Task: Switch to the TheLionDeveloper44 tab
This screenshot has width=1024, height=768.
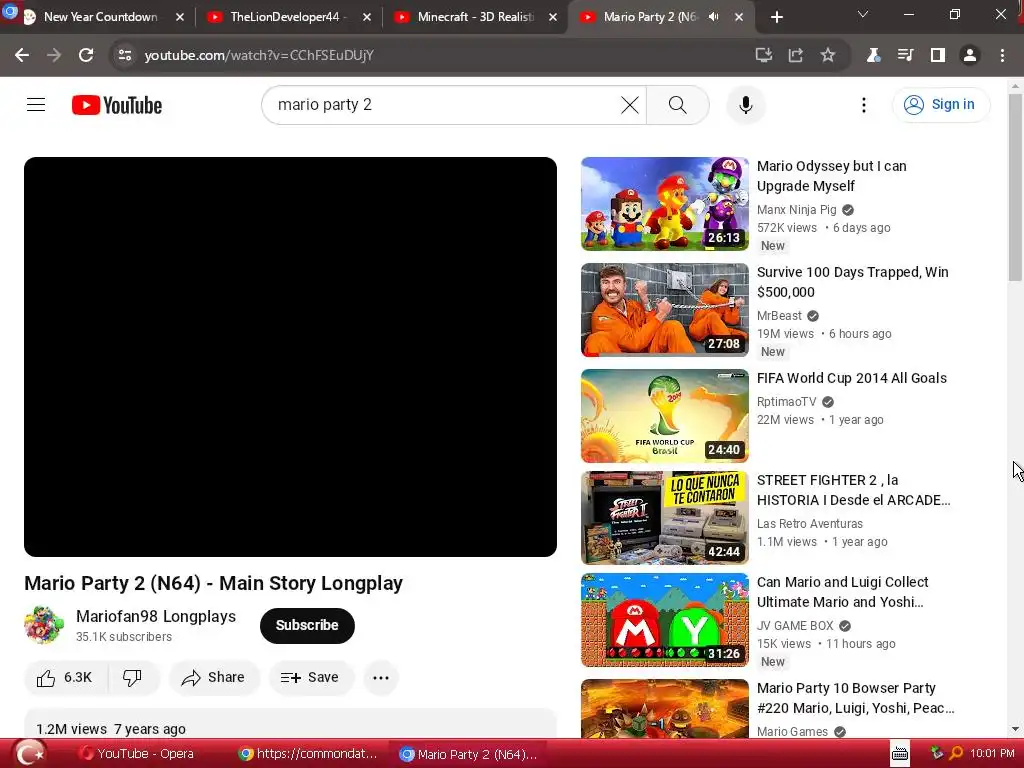Action: 287,17
